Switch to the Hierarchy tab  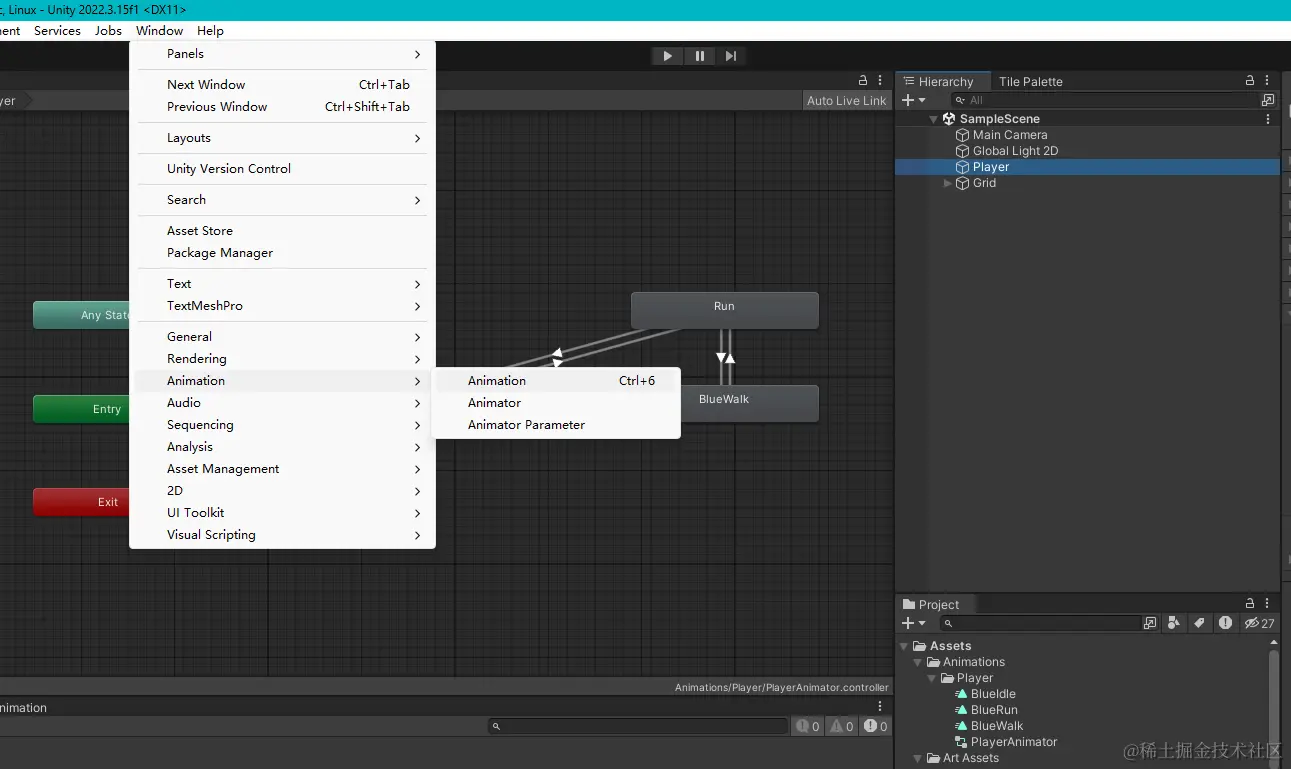942,82
